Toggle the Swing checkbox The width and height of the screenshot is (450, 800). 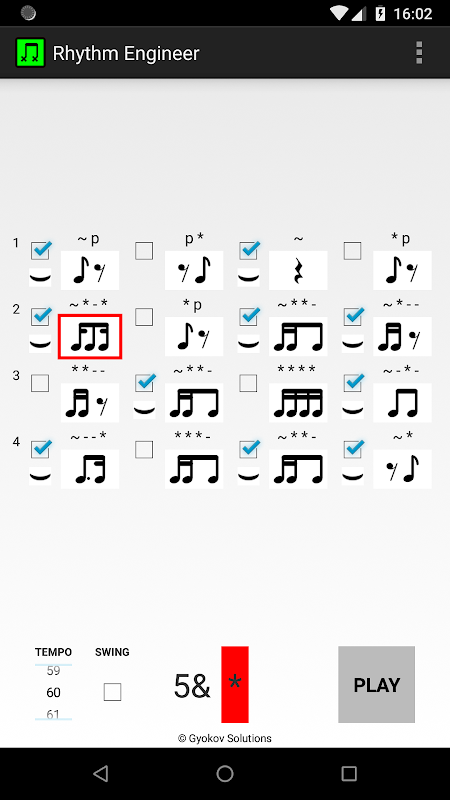coord(112,692)
